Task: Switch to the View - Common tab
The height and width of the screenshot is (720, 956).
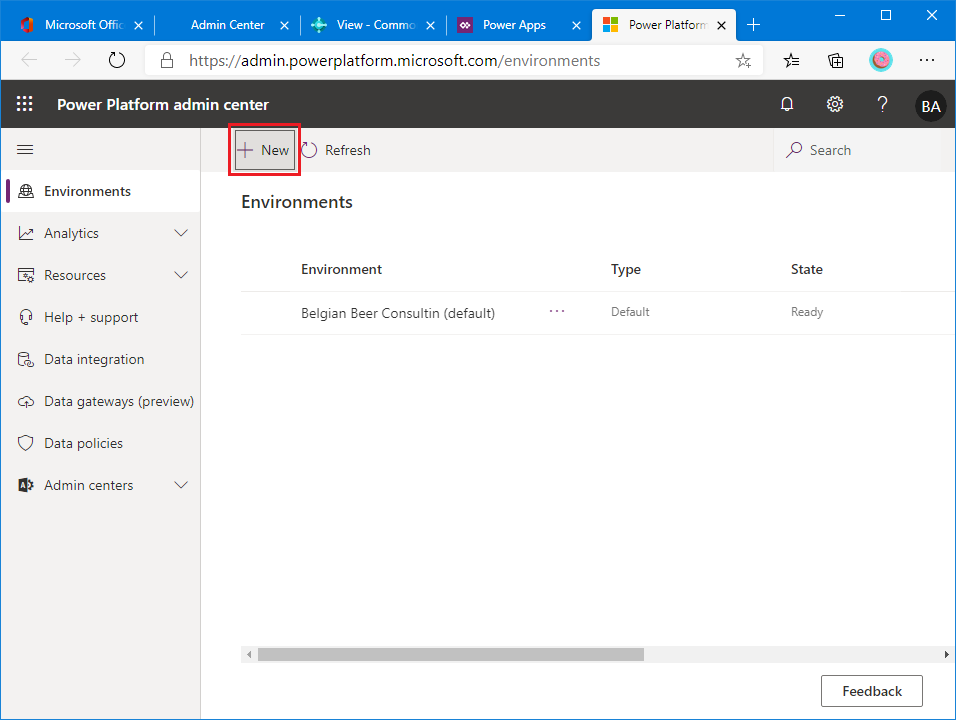Action: [x=373, y=25]
